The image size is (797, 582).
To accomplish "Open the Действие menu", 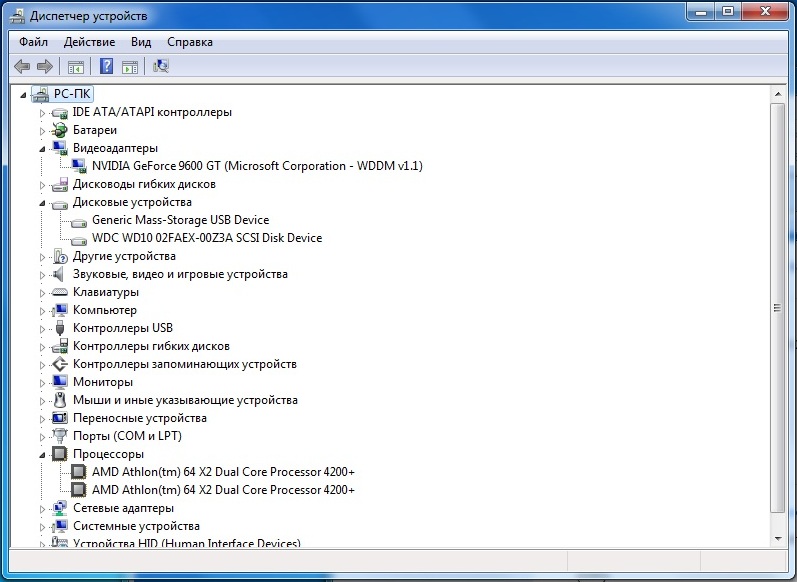I will click(x=89, y=42).
